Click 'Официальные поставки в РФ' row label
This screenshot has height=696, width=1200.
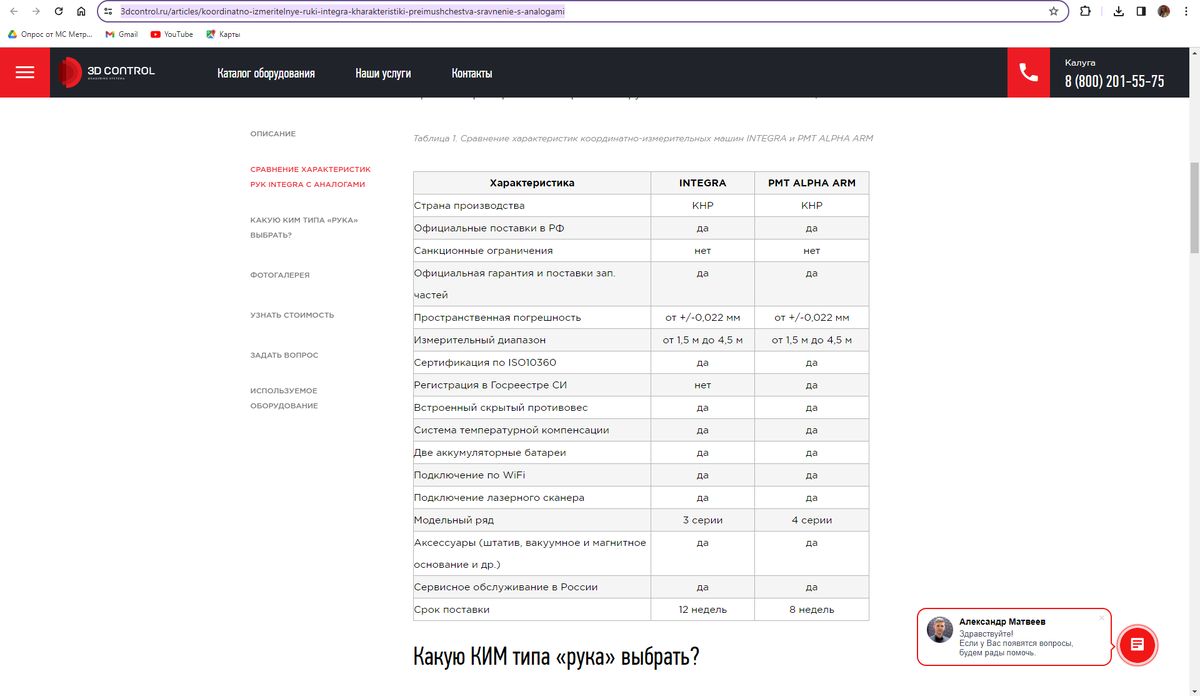pyautogui.click(x=489, y=228)
